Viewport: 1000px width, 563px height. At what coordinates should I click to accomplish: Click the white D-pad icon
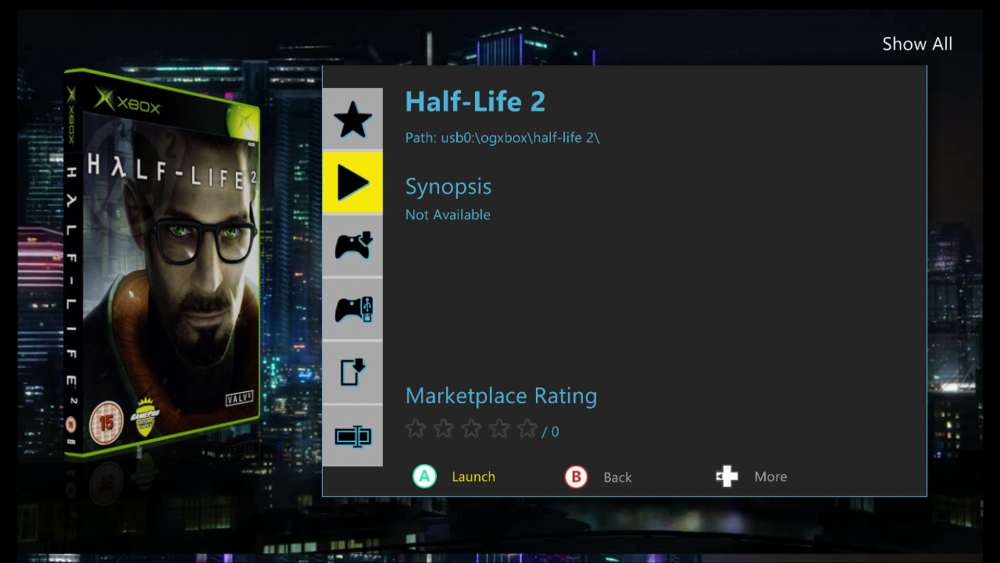pyautogui.click(x=726, y=476)
